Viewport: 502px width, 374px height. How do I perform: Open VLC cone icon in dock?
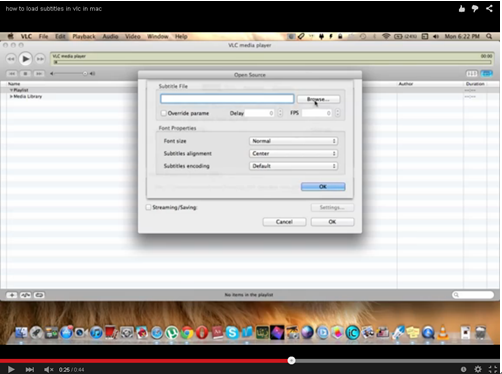[443, 332]
